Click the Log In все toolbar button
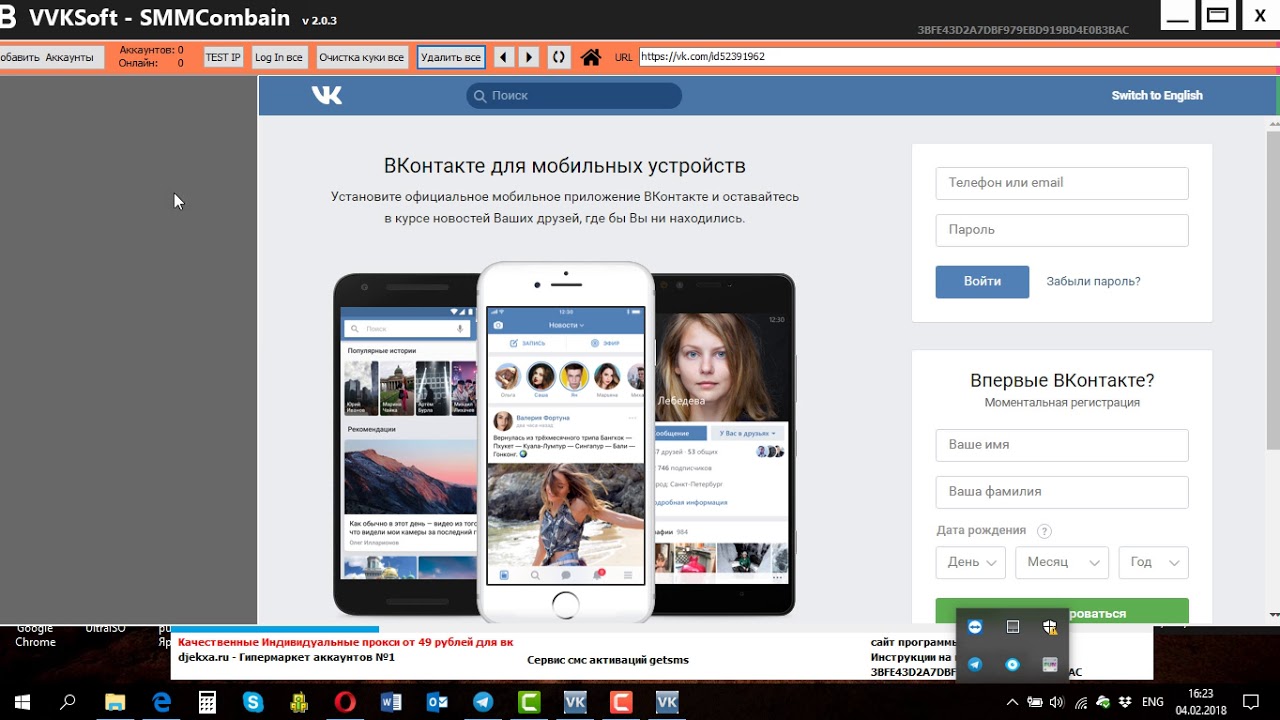1280x720 pixels. [x=278, y=57]
